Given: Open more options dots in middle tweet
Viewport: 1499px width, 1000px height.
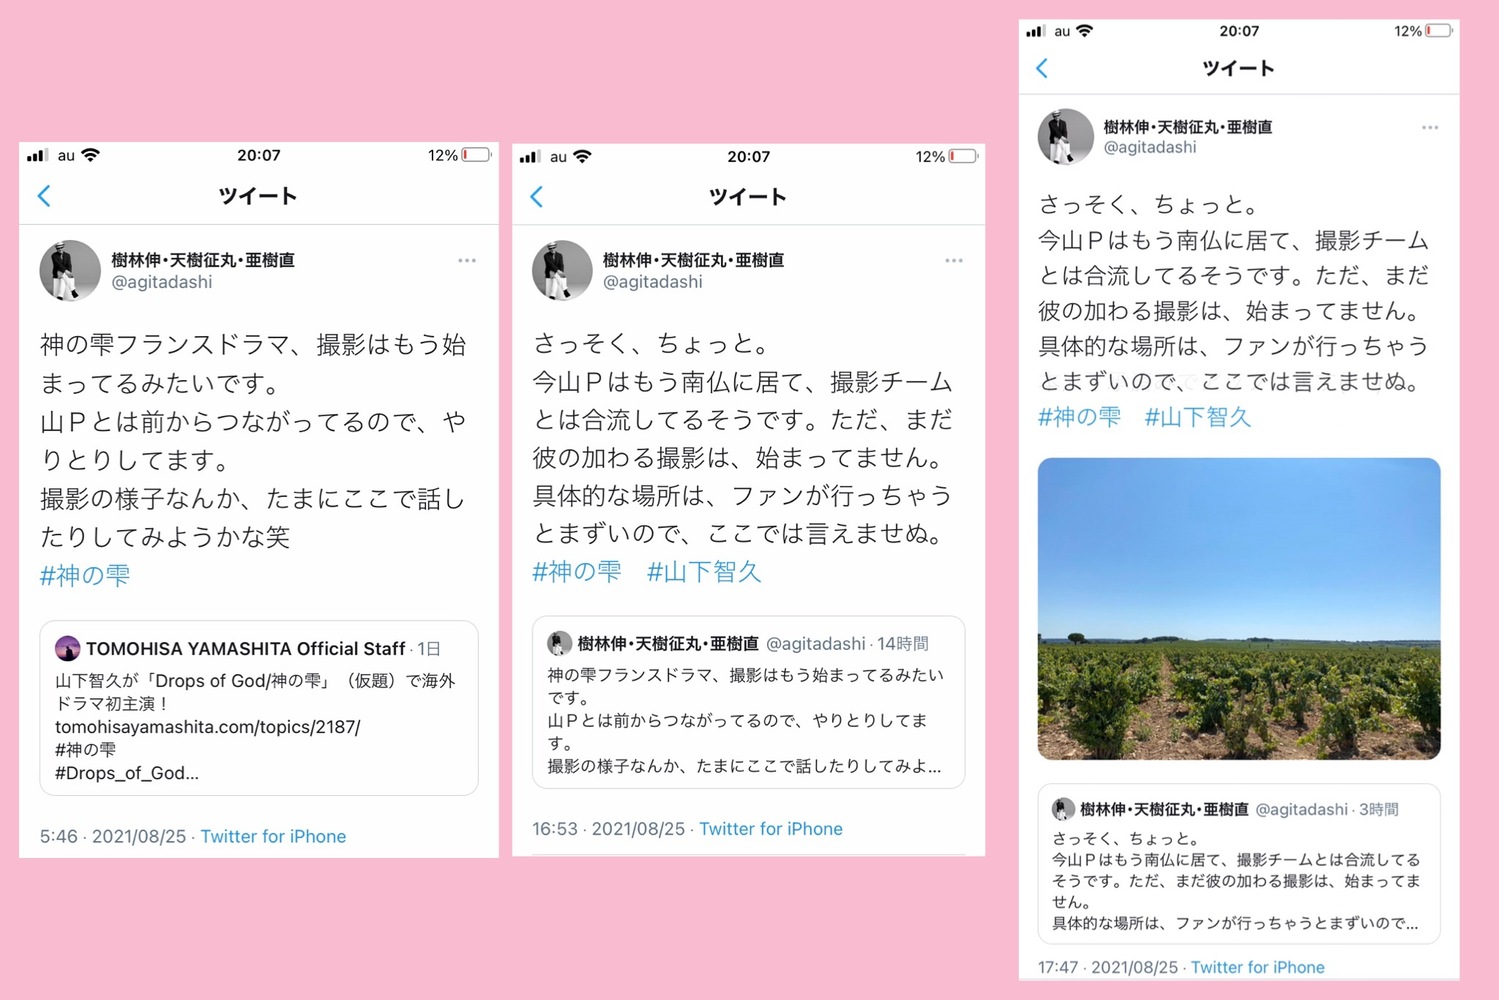Looking at the screenshot, I should pyautogui.click(x=954, y=260).
